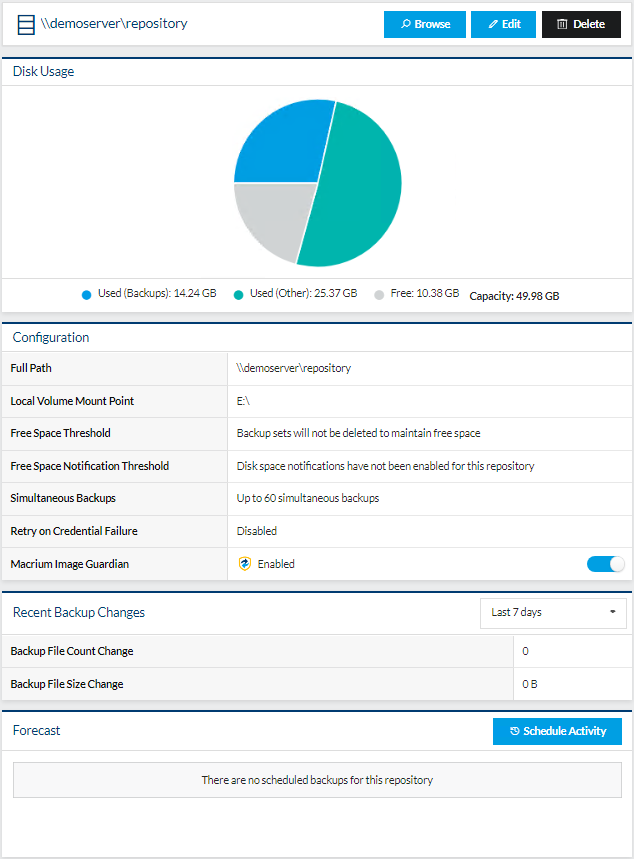Click the teal Used (Other) pie slice
The width and height of the screenshot is (634, 859).
356,186
